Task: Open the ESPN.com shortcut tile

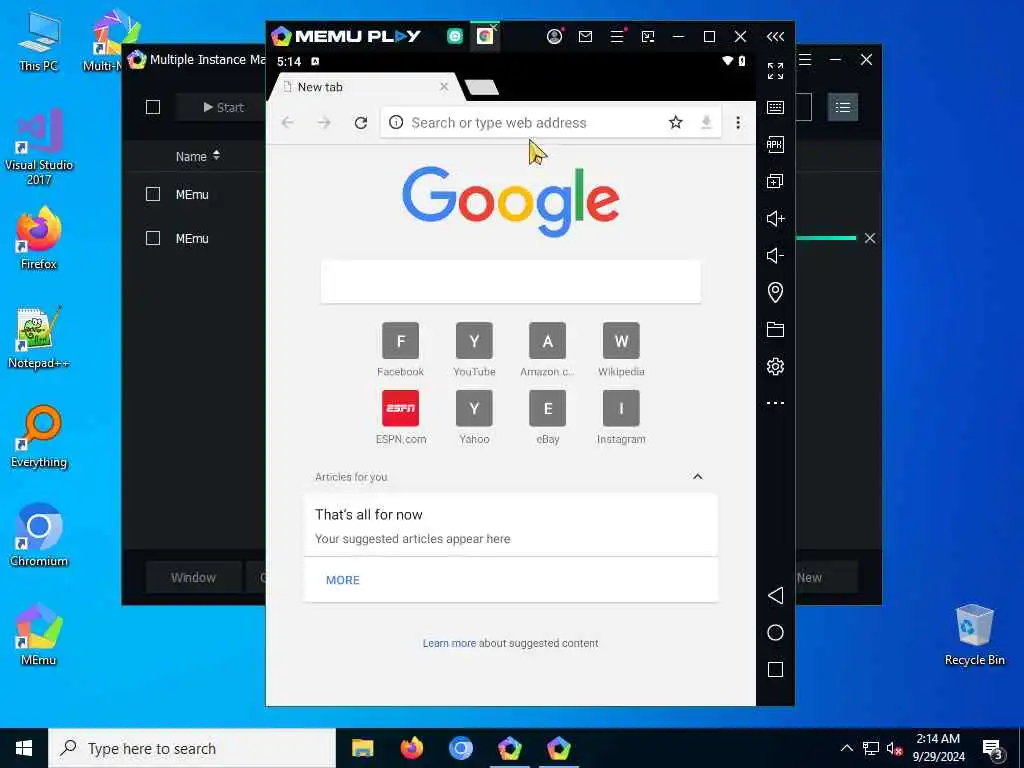Action: click(x=400, y=417)
